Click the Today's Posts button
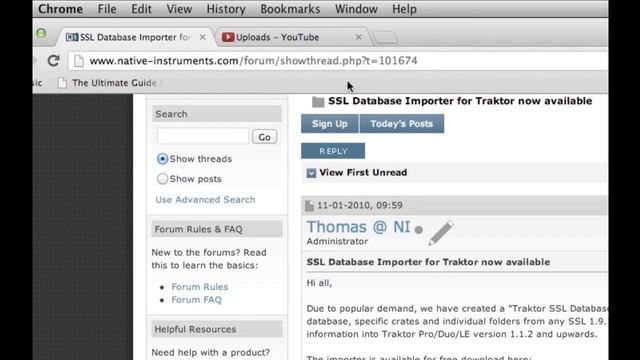Image resolution: width=640 pixels, height=360 pixels. pyautogui.click(x=402, y=124)
